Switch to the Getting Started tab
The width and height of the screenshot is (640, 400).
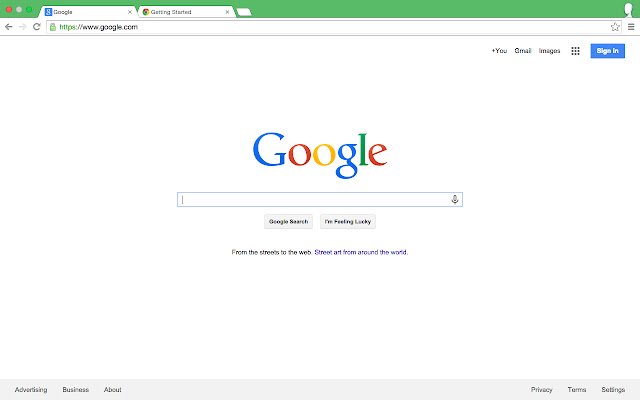[186, 12]
